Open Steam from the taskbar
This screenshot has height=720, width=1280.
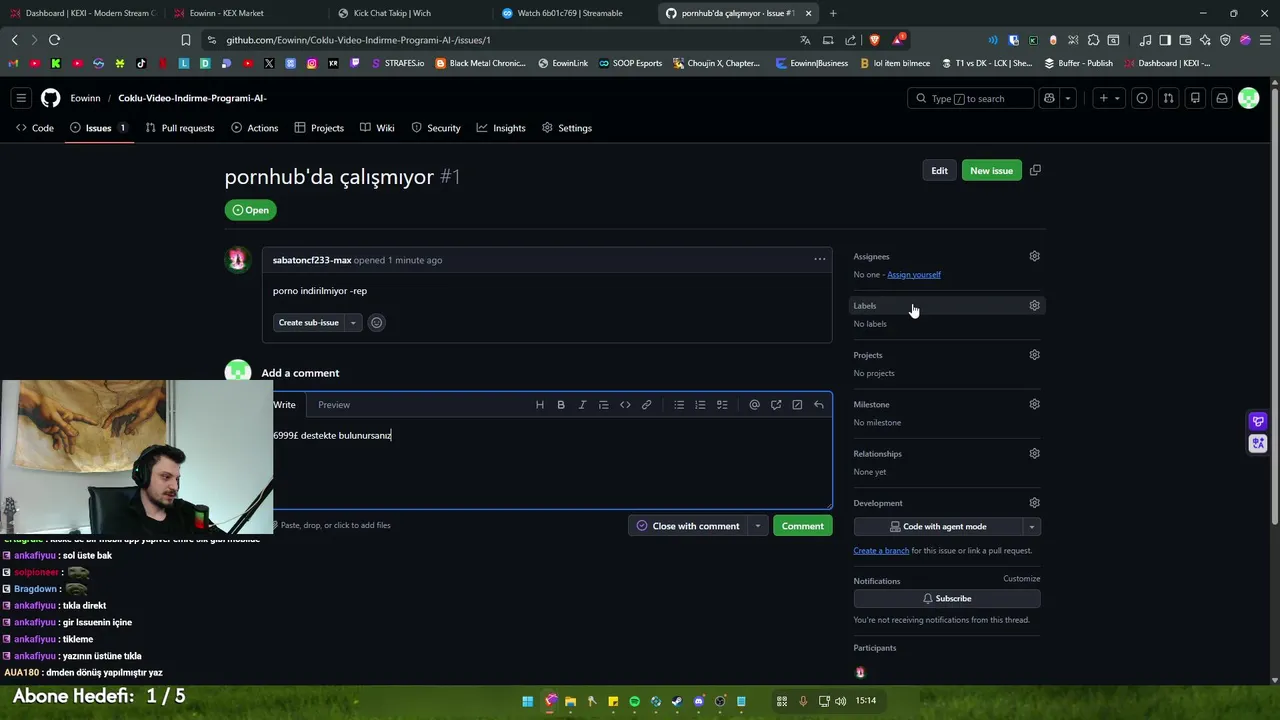(677, 701)
